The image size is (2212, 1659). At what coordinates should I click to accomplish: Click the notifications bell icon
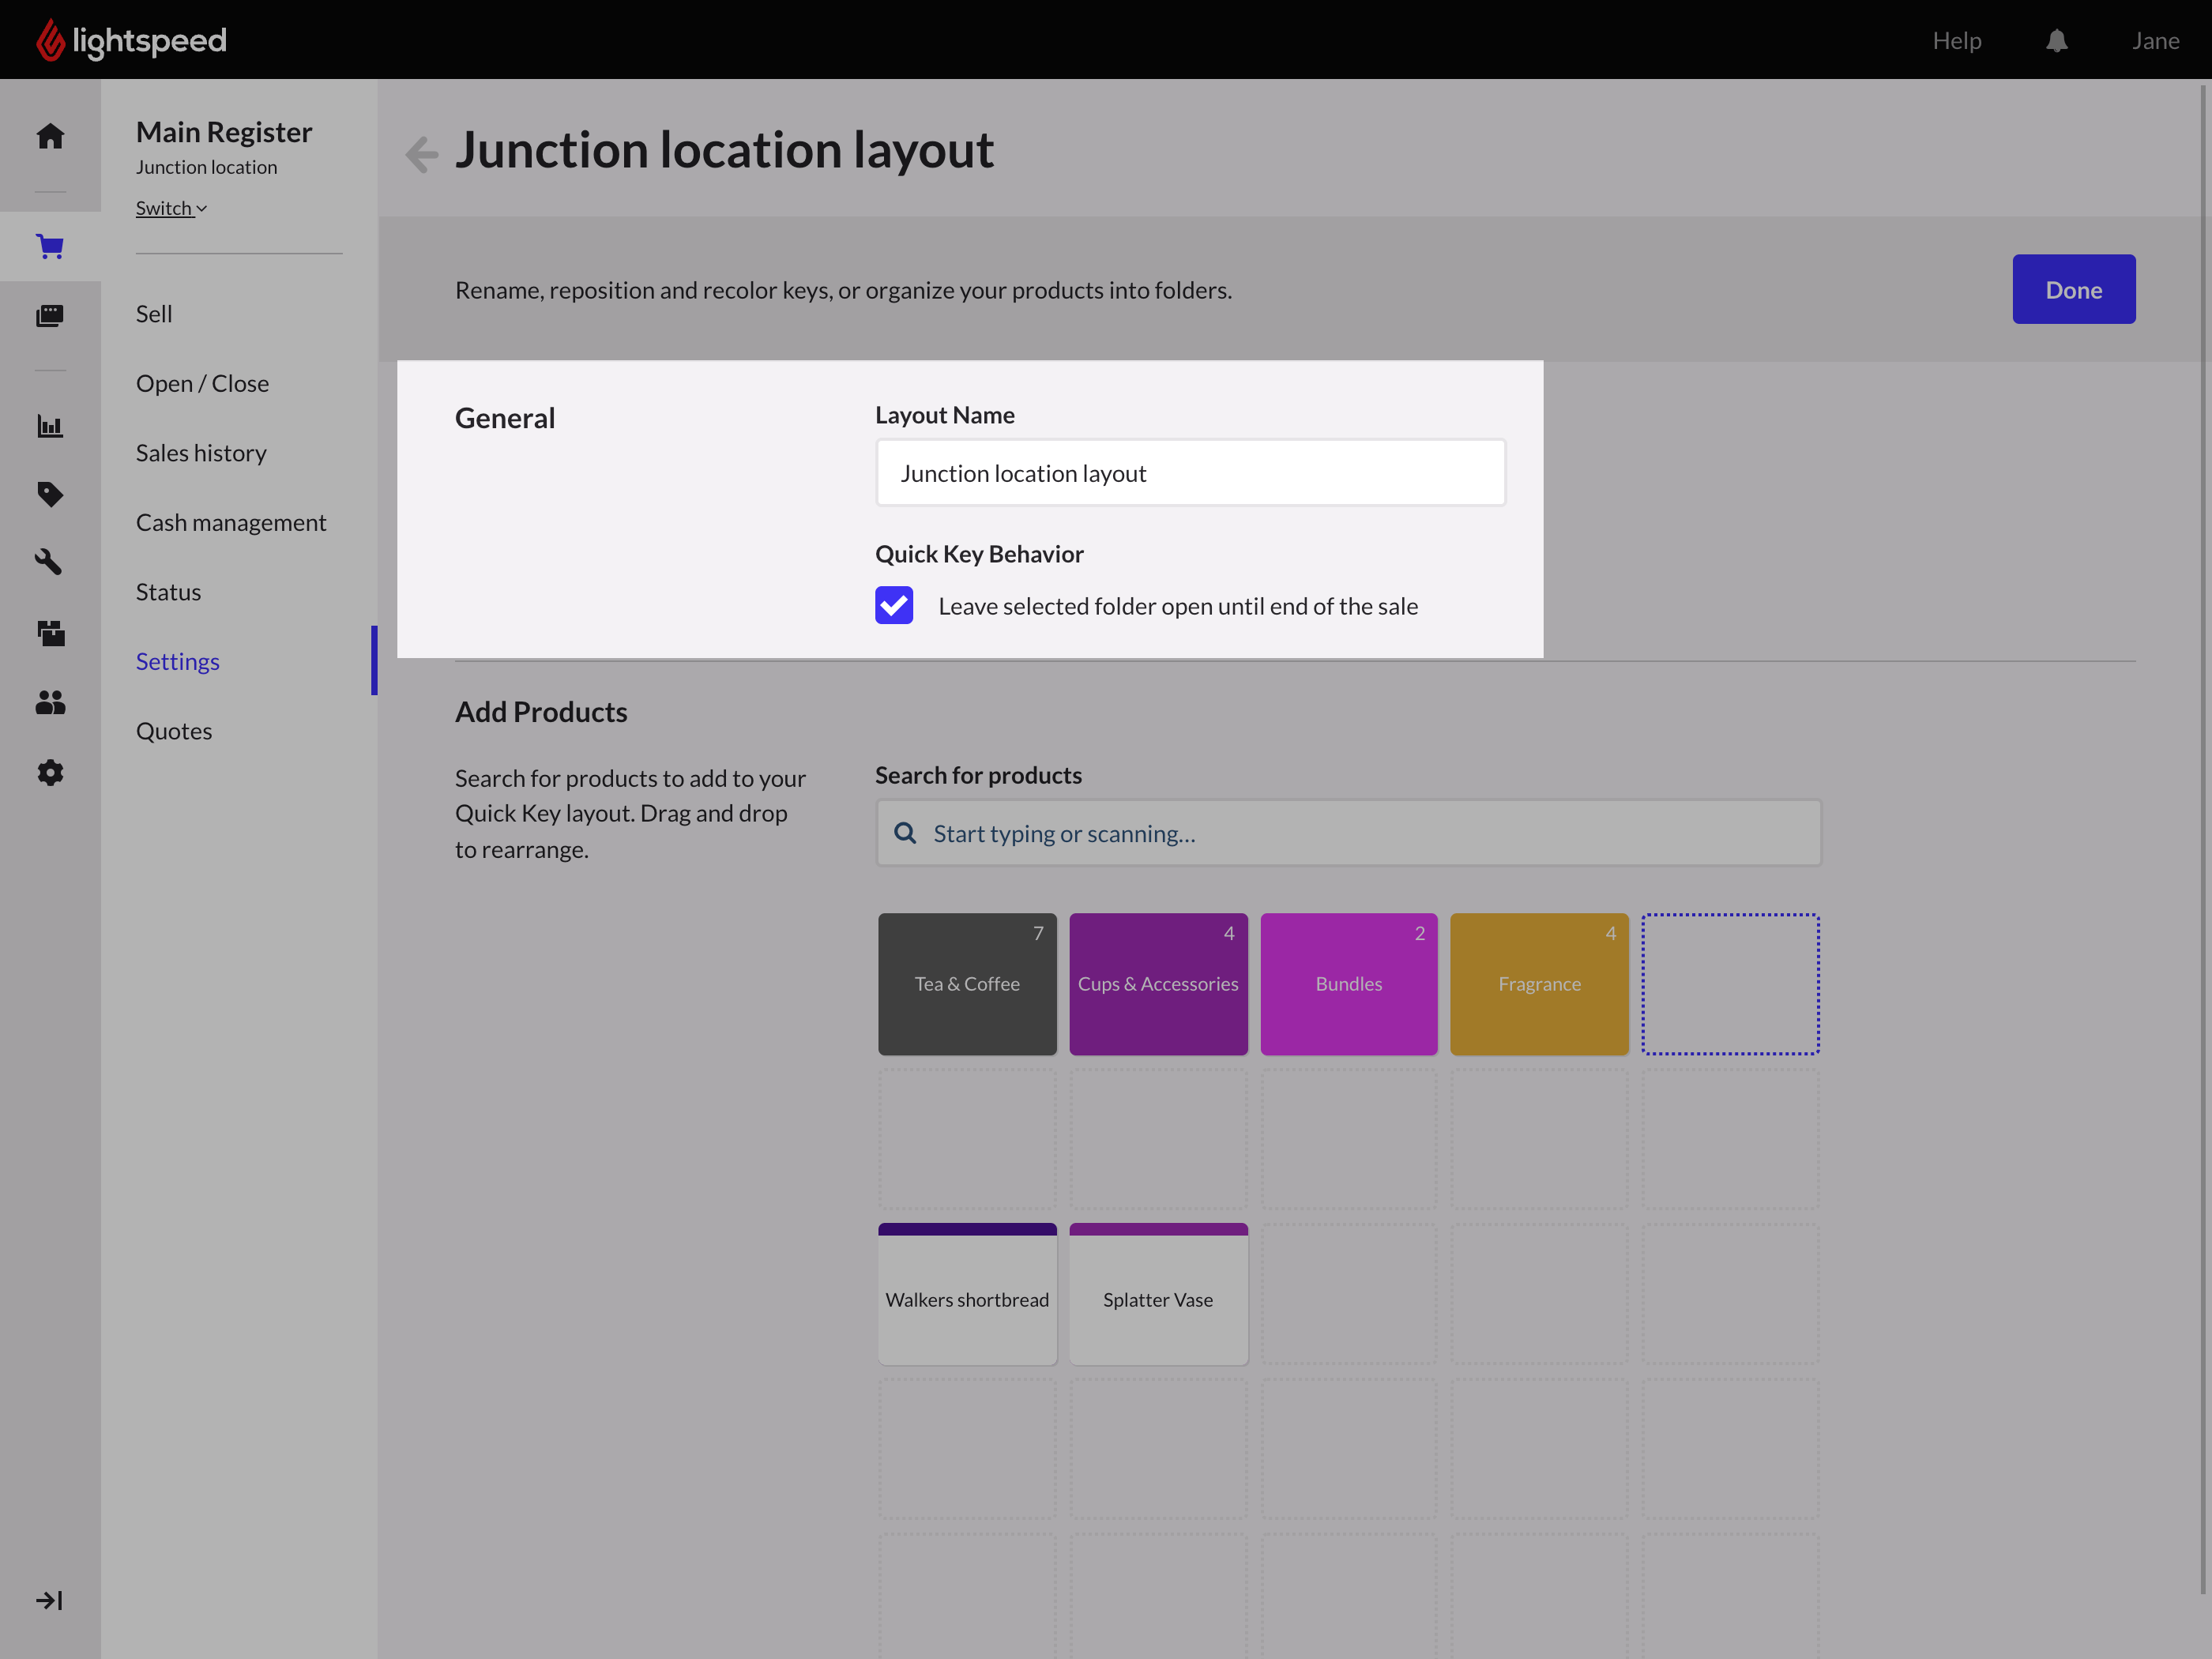tap(2056, 41)
